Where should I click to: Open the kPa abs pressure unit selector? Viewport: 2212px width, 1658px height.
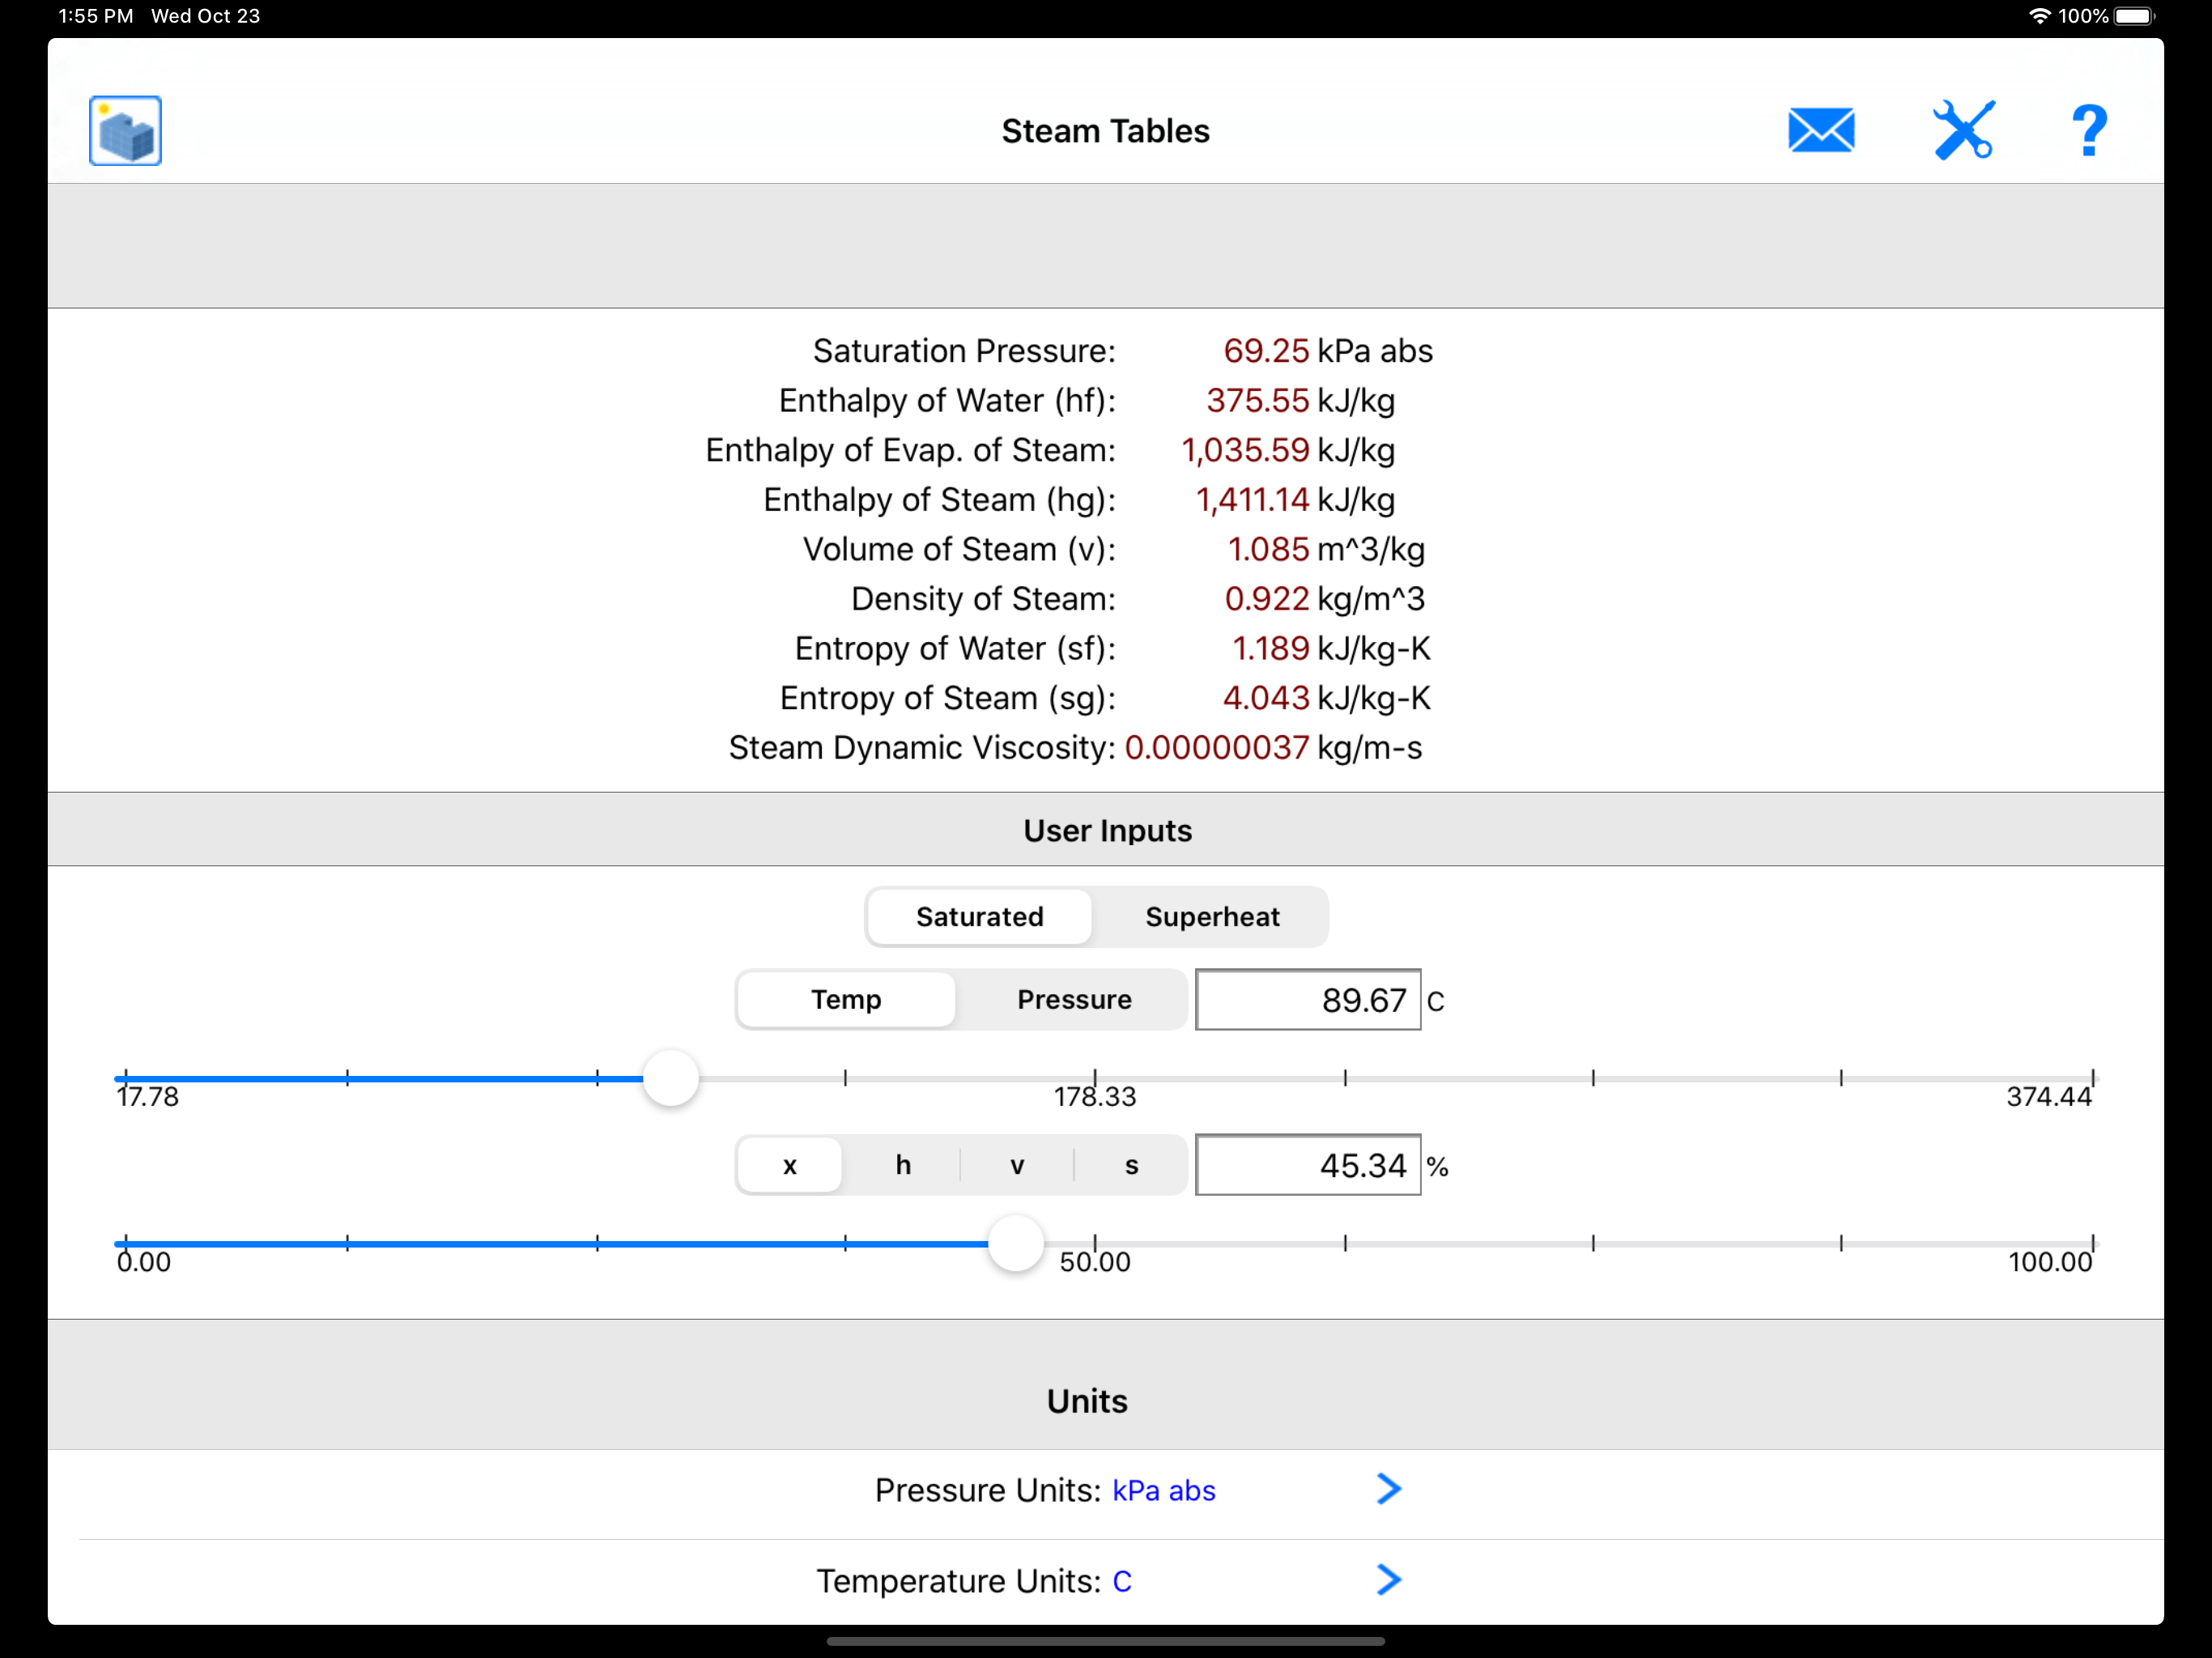pos(1164,1491)
